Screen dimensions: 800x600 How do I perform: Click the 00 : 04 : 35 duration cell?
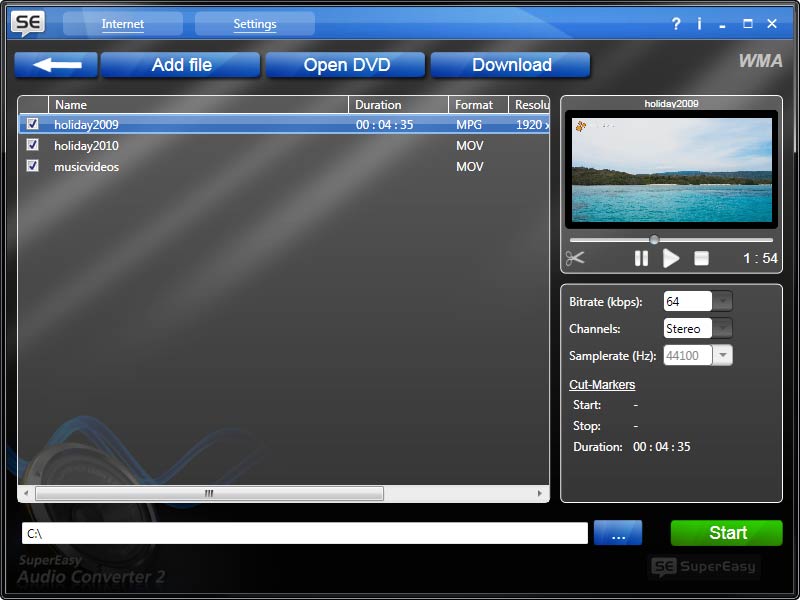point(385,124)
